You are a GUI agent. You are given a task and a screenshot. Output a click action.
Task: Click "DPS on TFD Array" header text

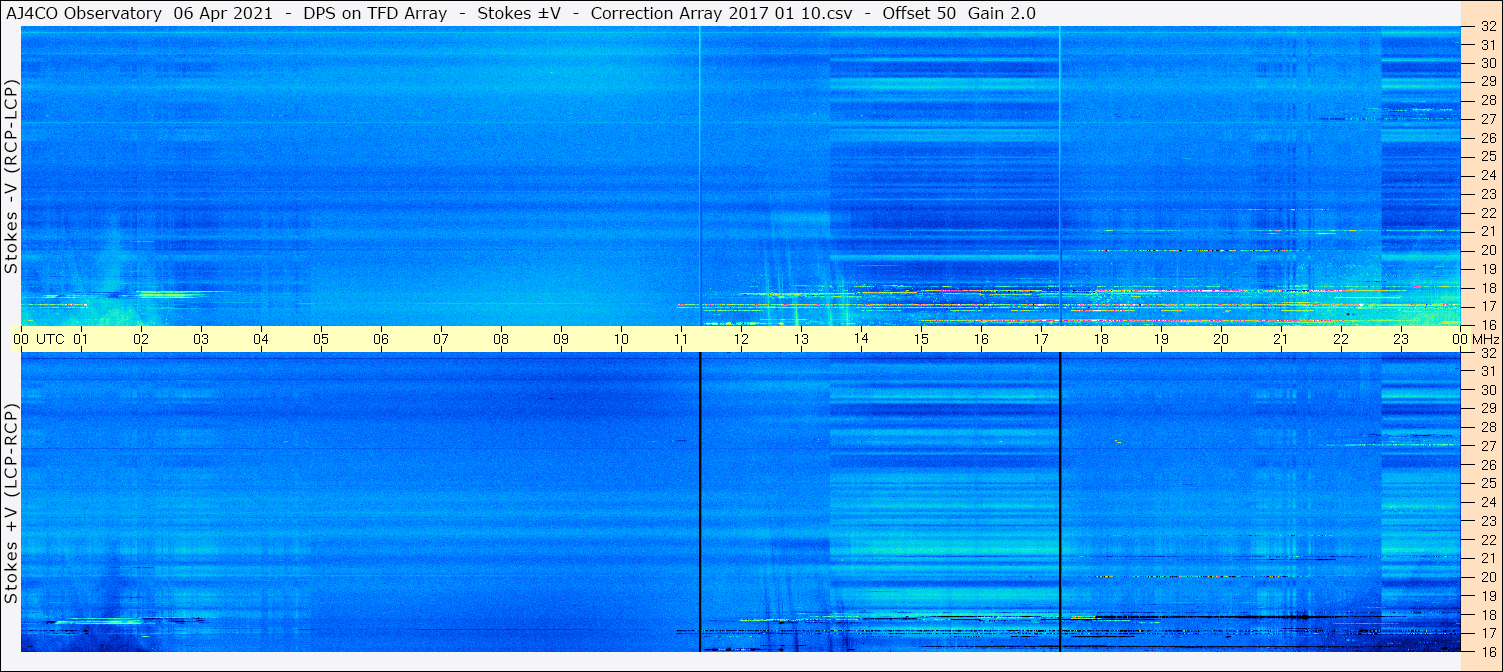click(x=375, y=13)
